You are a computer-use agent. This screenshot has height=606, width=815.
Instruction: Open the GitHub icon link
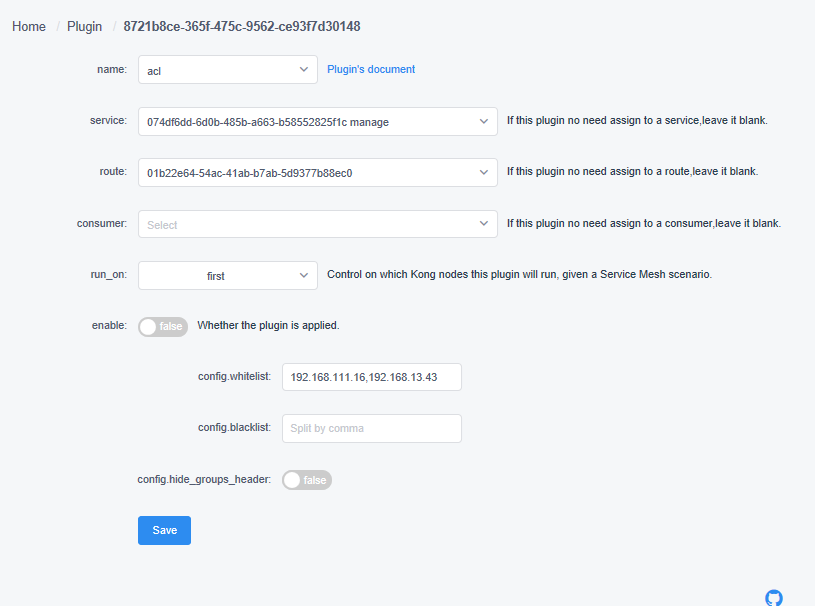pos(773,598)
